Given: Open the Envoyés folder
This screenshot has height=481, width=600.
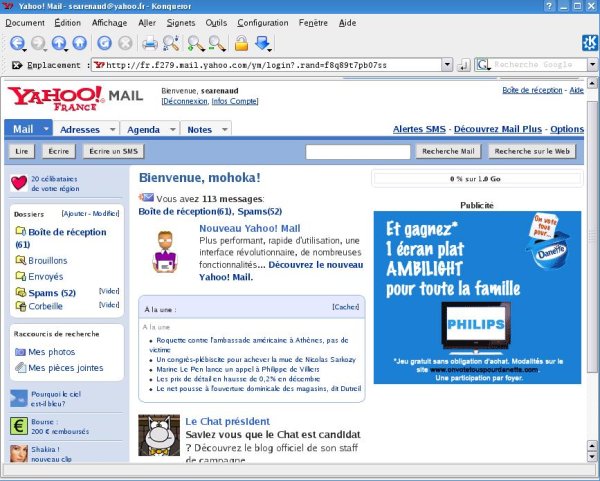Looking at the screenshot, I should [x=46, y=276].
